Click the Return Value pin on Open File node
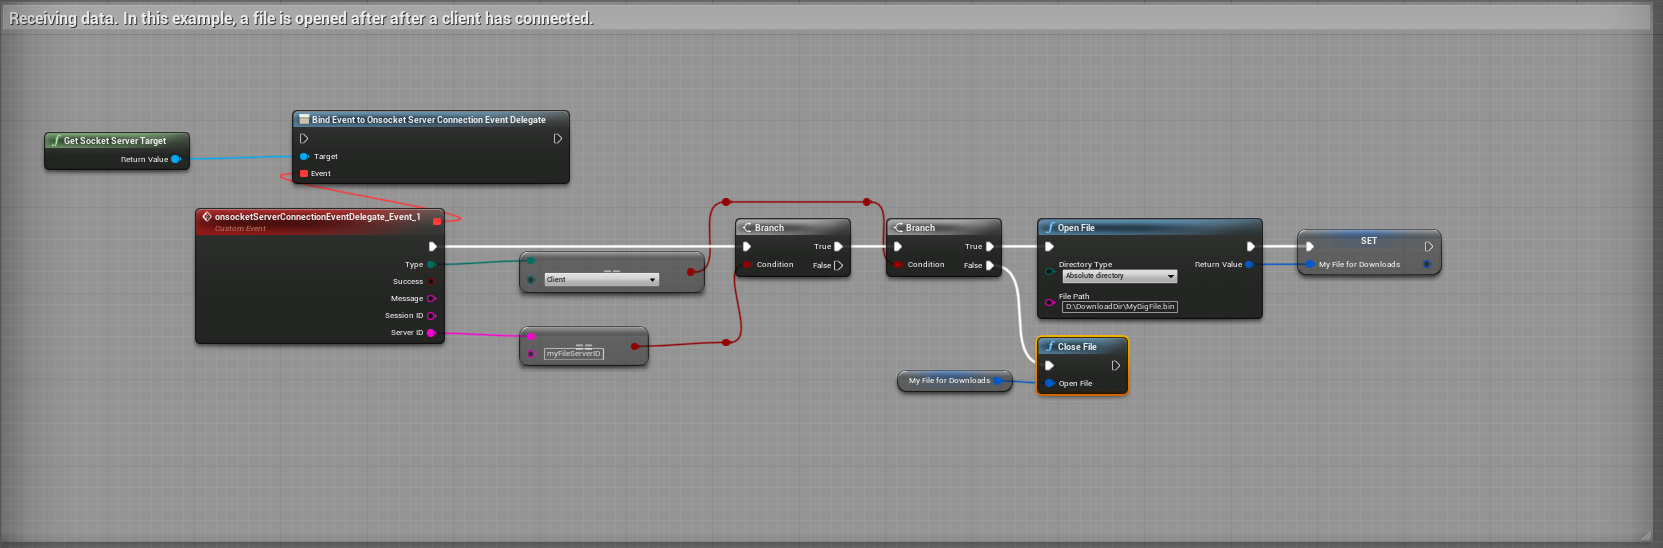The height and width of the screenshot is (548, 1663). click(1249, 265)
